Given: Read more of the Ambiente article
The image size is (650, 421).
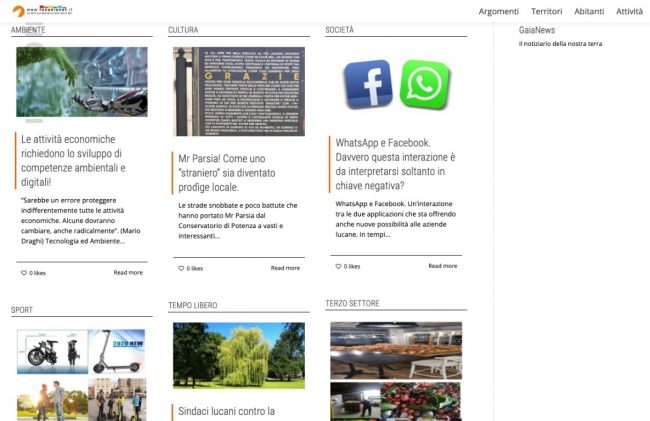Looking at the screenshot, I should click(x=128, y=272).
